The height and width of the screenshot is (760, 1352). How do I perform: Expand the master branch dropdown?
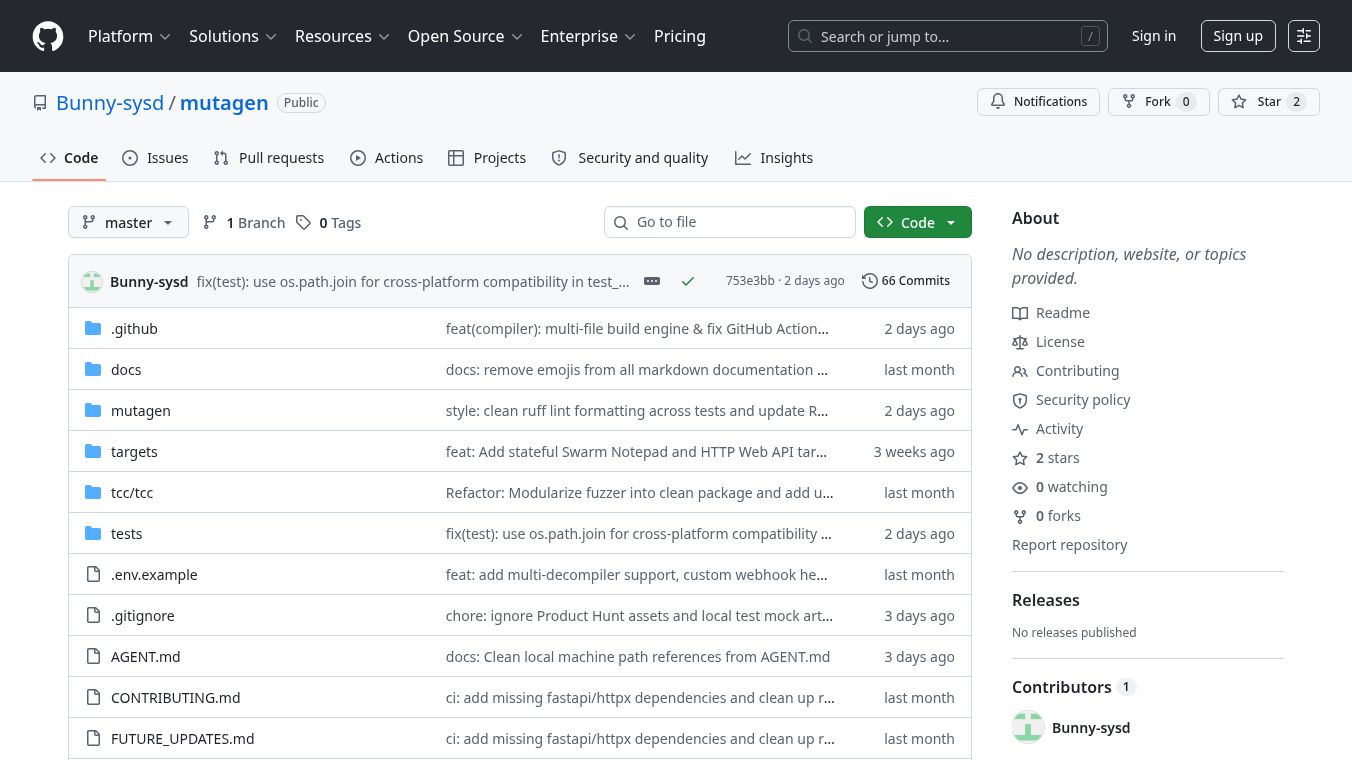128,222
